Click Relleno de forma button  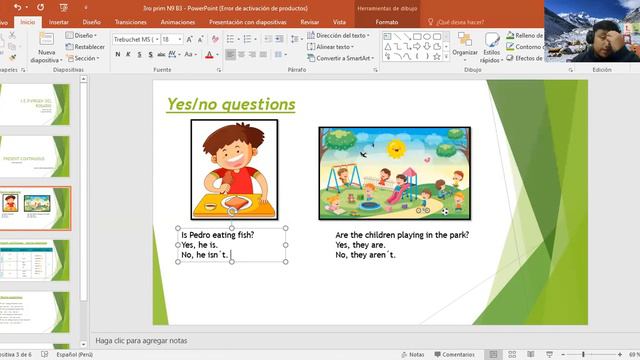(524, 36)
